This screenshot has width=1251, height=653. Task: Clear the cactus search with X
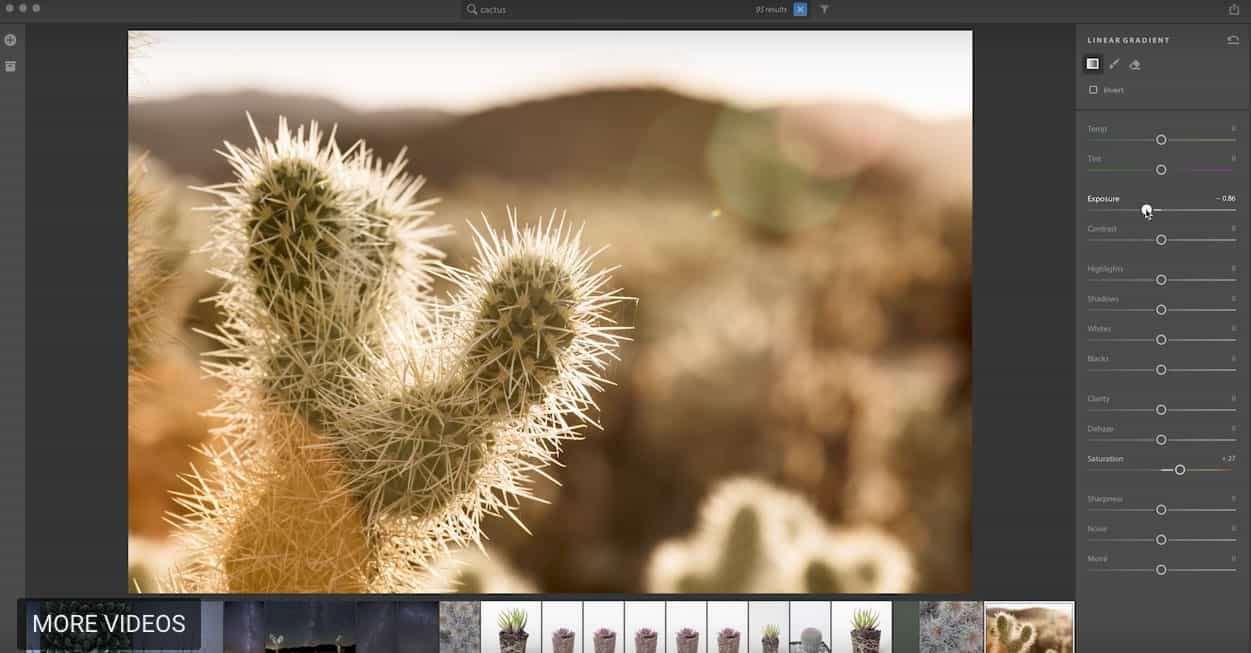800,9
